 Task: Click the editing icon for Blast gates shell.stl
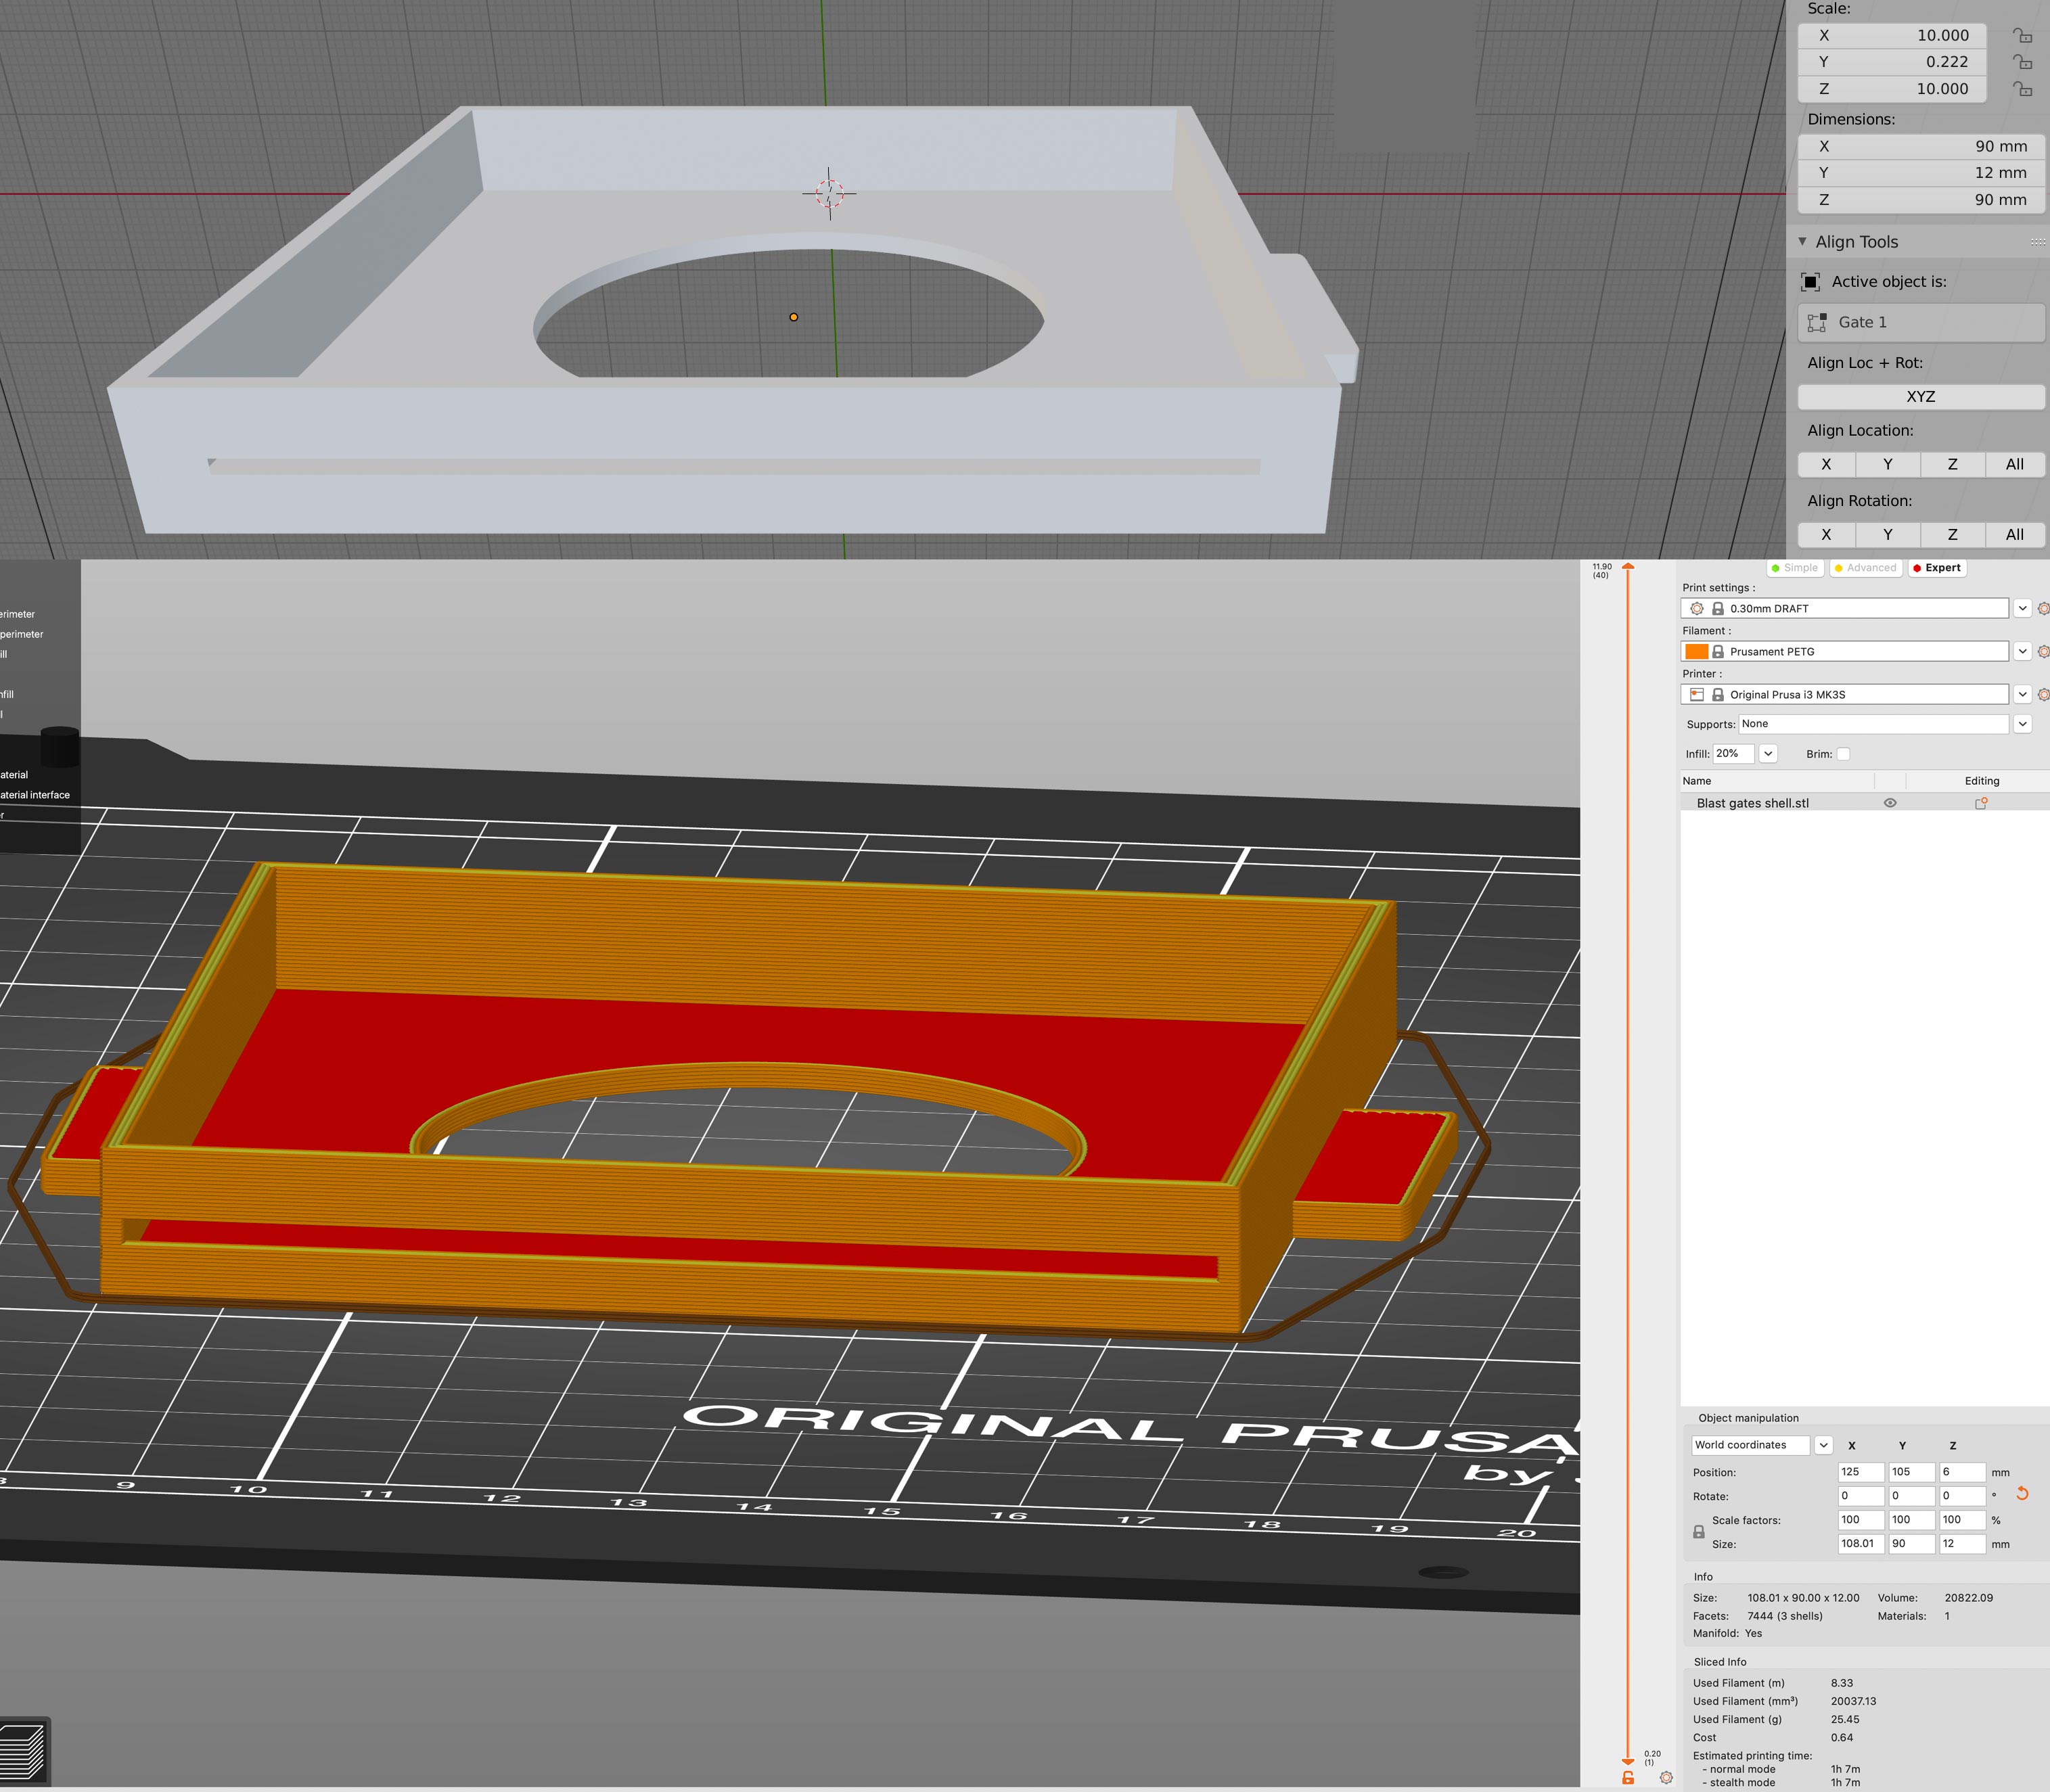(x=1981, y=803)
